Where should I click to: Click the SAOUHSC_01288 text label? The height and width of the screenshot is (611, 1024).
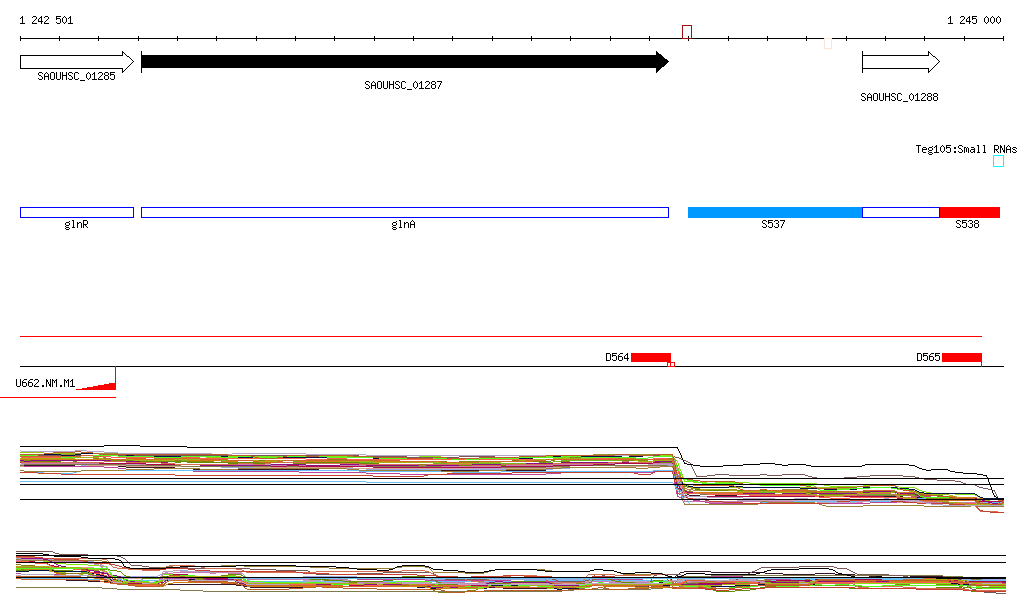[x=899, y=98]
